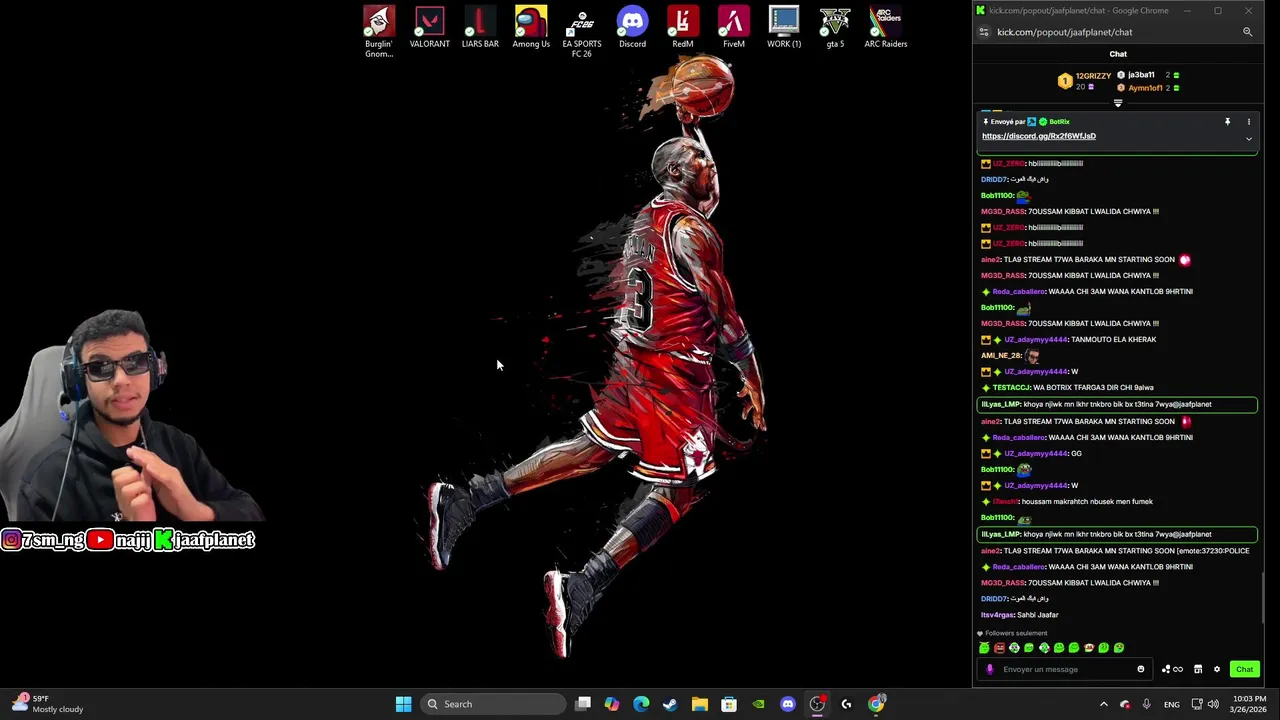Open the pinned message three-dot menu
The image size is (1280, 720).
(x=1248, y=122)
